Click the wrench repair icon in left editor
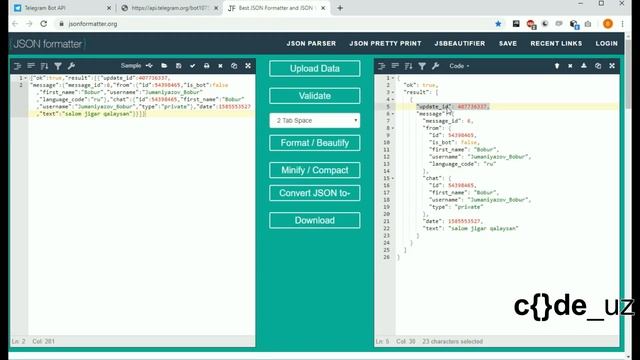Viewport: 640px width, 360px height. (71, 66)
